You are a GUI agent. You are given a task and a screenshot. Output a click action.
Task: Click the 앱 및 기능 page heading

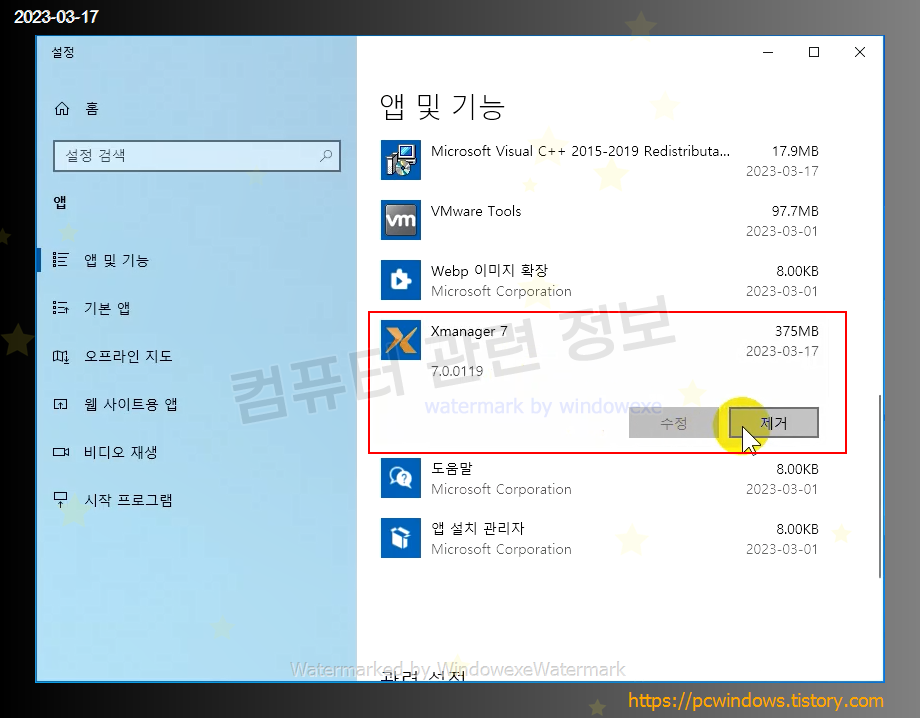[442, 107]
